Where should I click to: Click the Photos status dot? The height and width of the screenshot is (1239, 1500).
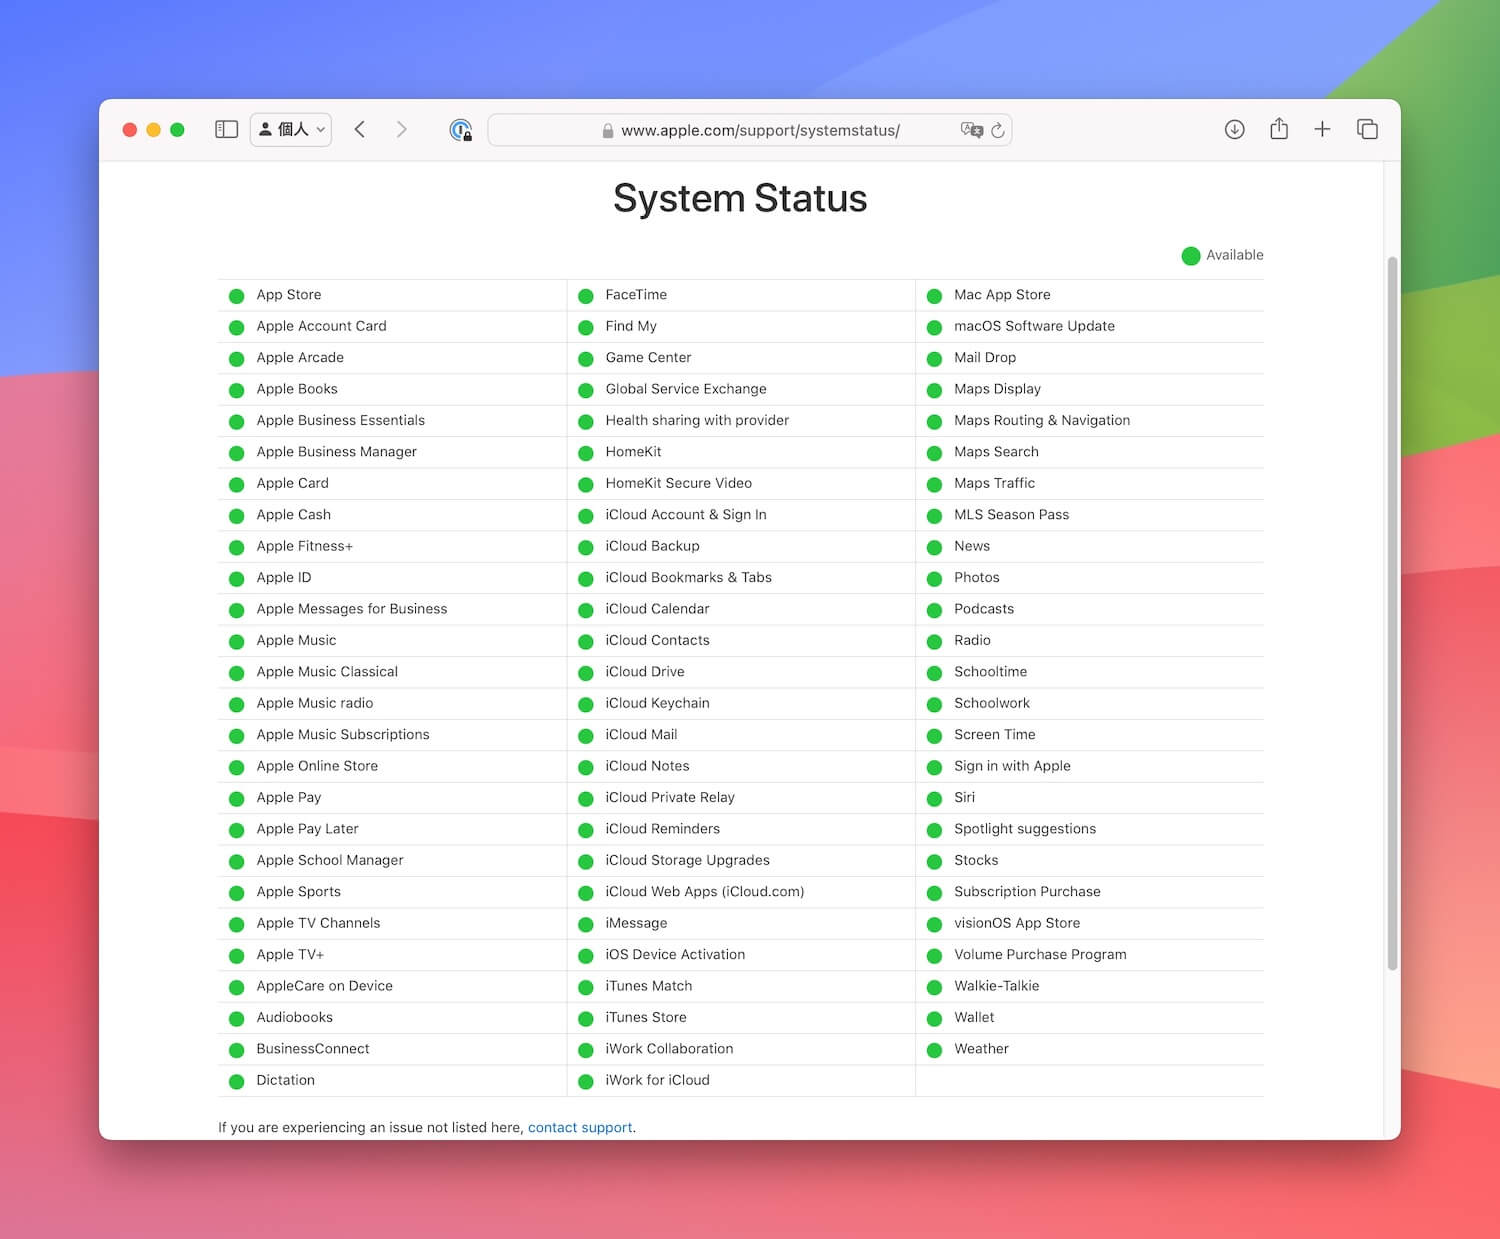tap(935, 579)
